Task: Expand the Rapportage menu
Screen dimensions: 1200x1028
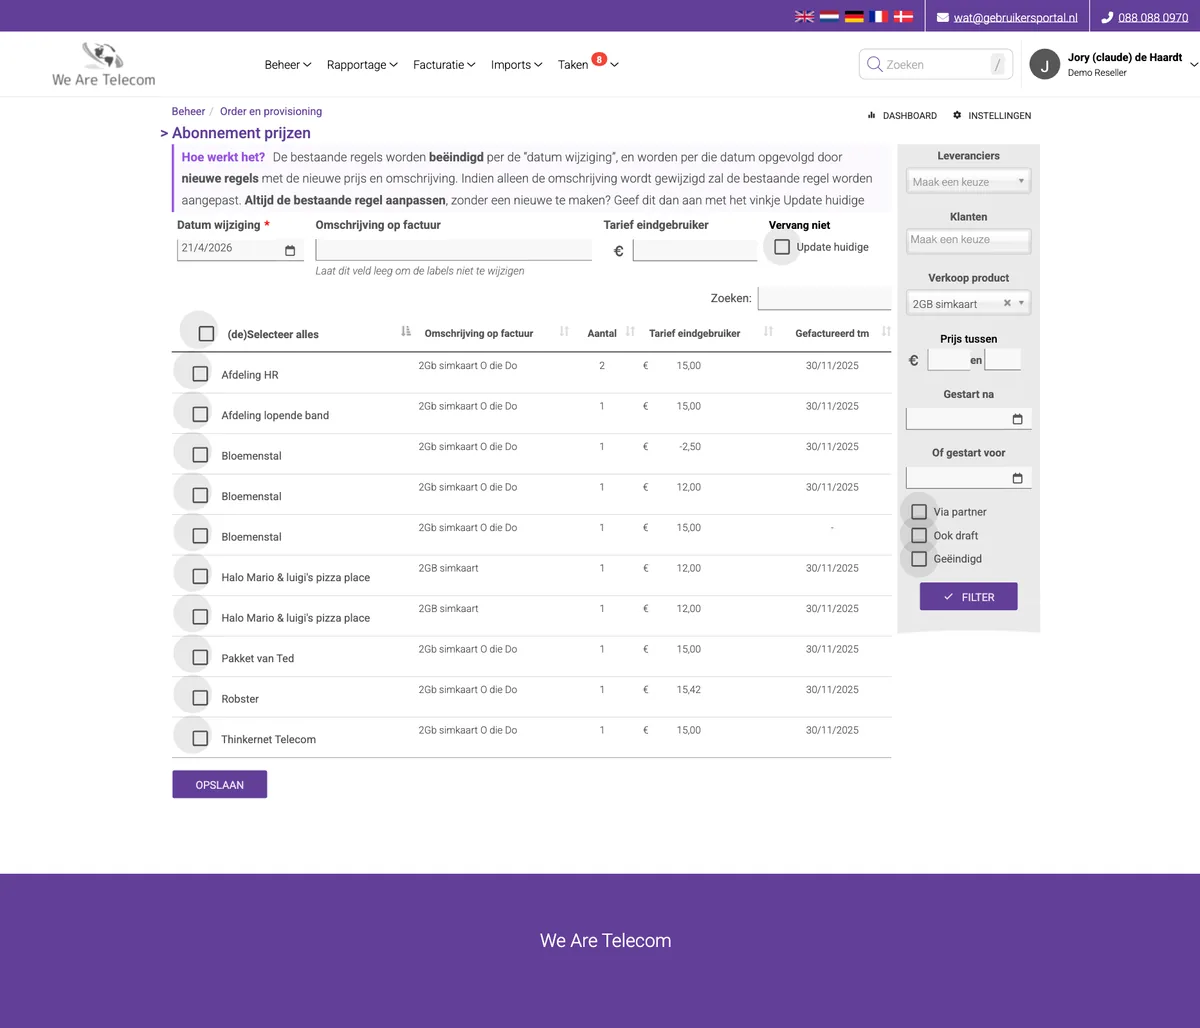Action: [x=362, y=64]
